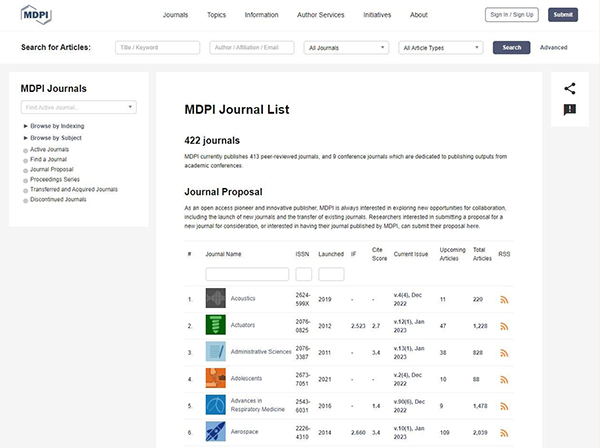Click the Advances in Respiratory Medicine cover
Image resolution: width=600 pixels, height=448 pixels.
click(x=215, y=405)
